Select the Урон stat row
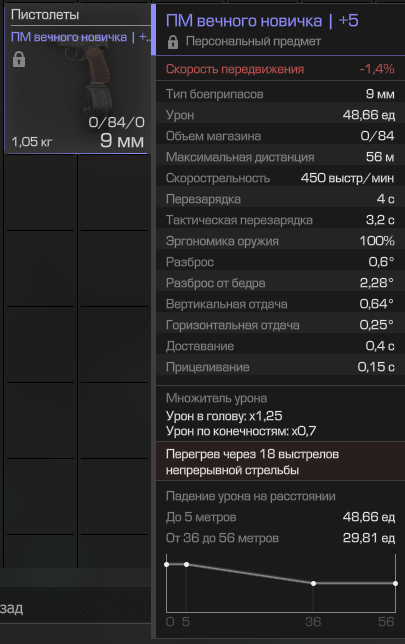Viewport: 405px width, 644px height. (x=280, y=115)
